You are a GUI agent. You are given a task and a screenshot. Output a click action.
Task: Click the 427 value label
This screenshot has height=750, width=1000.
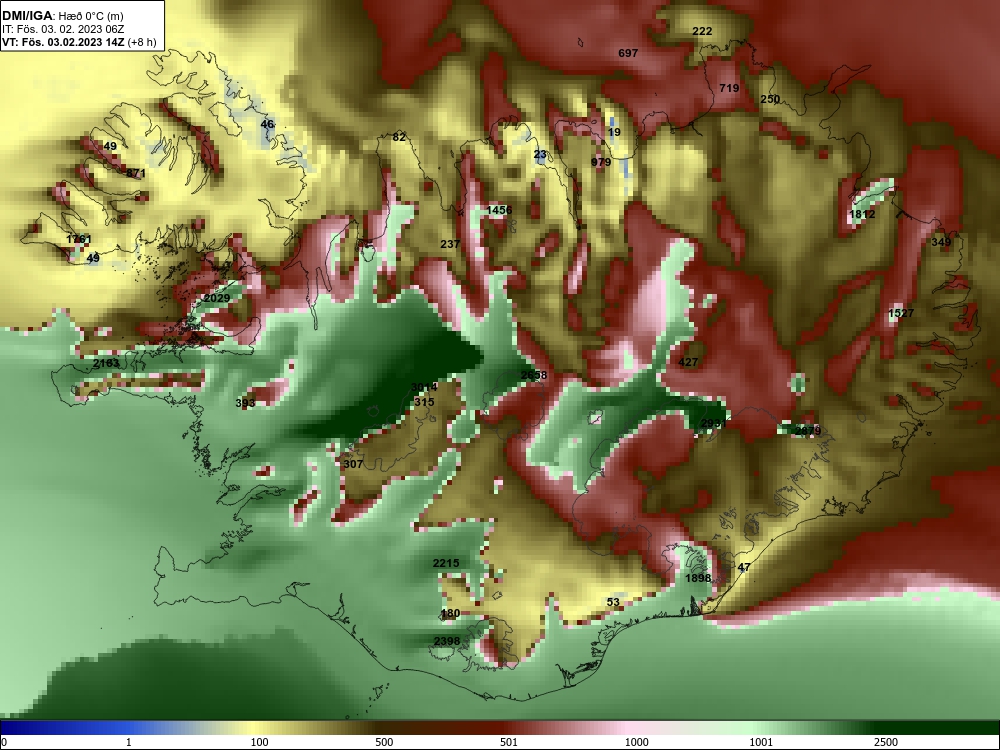[x=688, y=362]
